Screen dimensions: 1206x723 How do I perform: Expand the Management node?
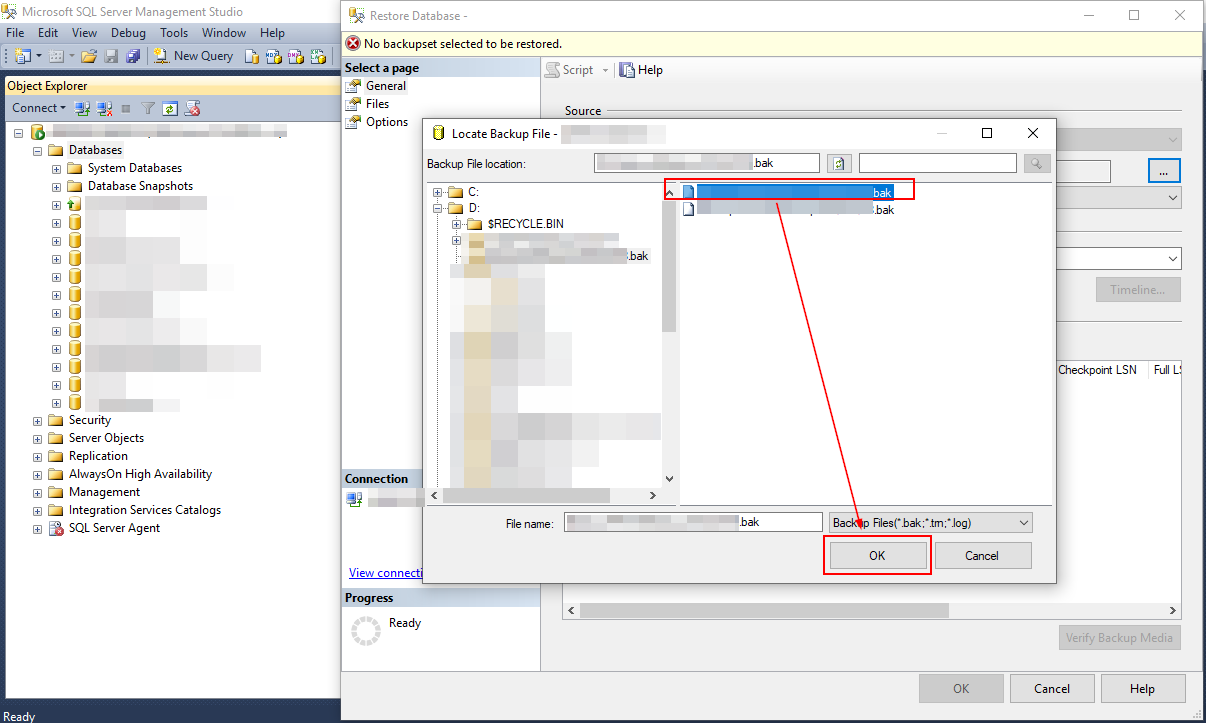(38, 492)
